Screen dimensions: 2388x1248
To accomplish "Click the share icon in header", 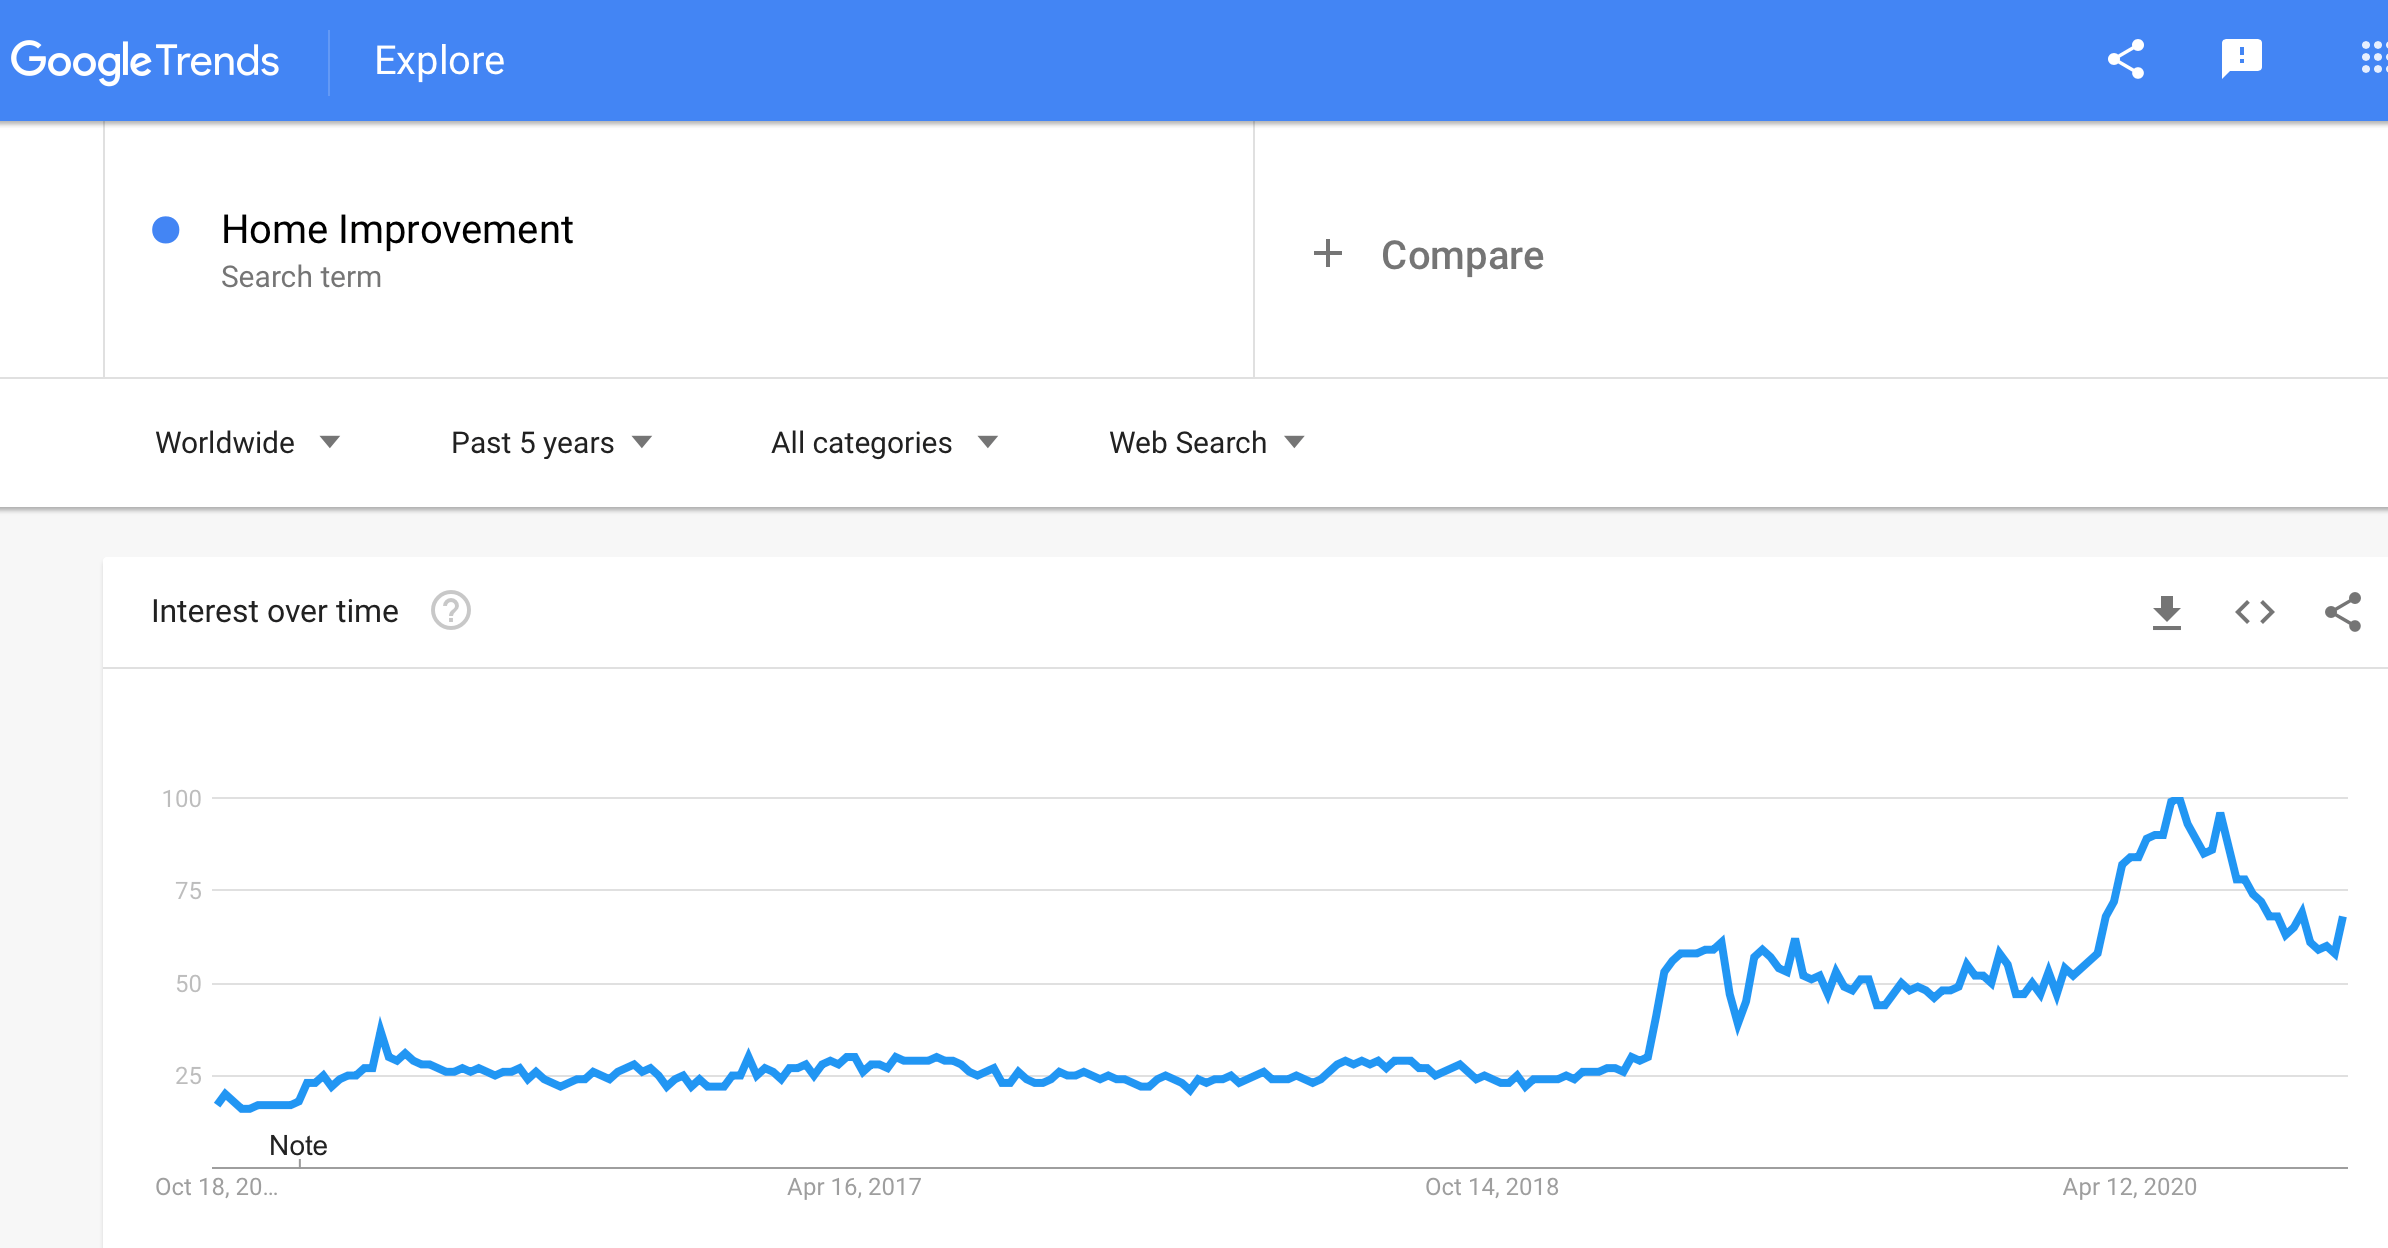I will (2126, 60).
